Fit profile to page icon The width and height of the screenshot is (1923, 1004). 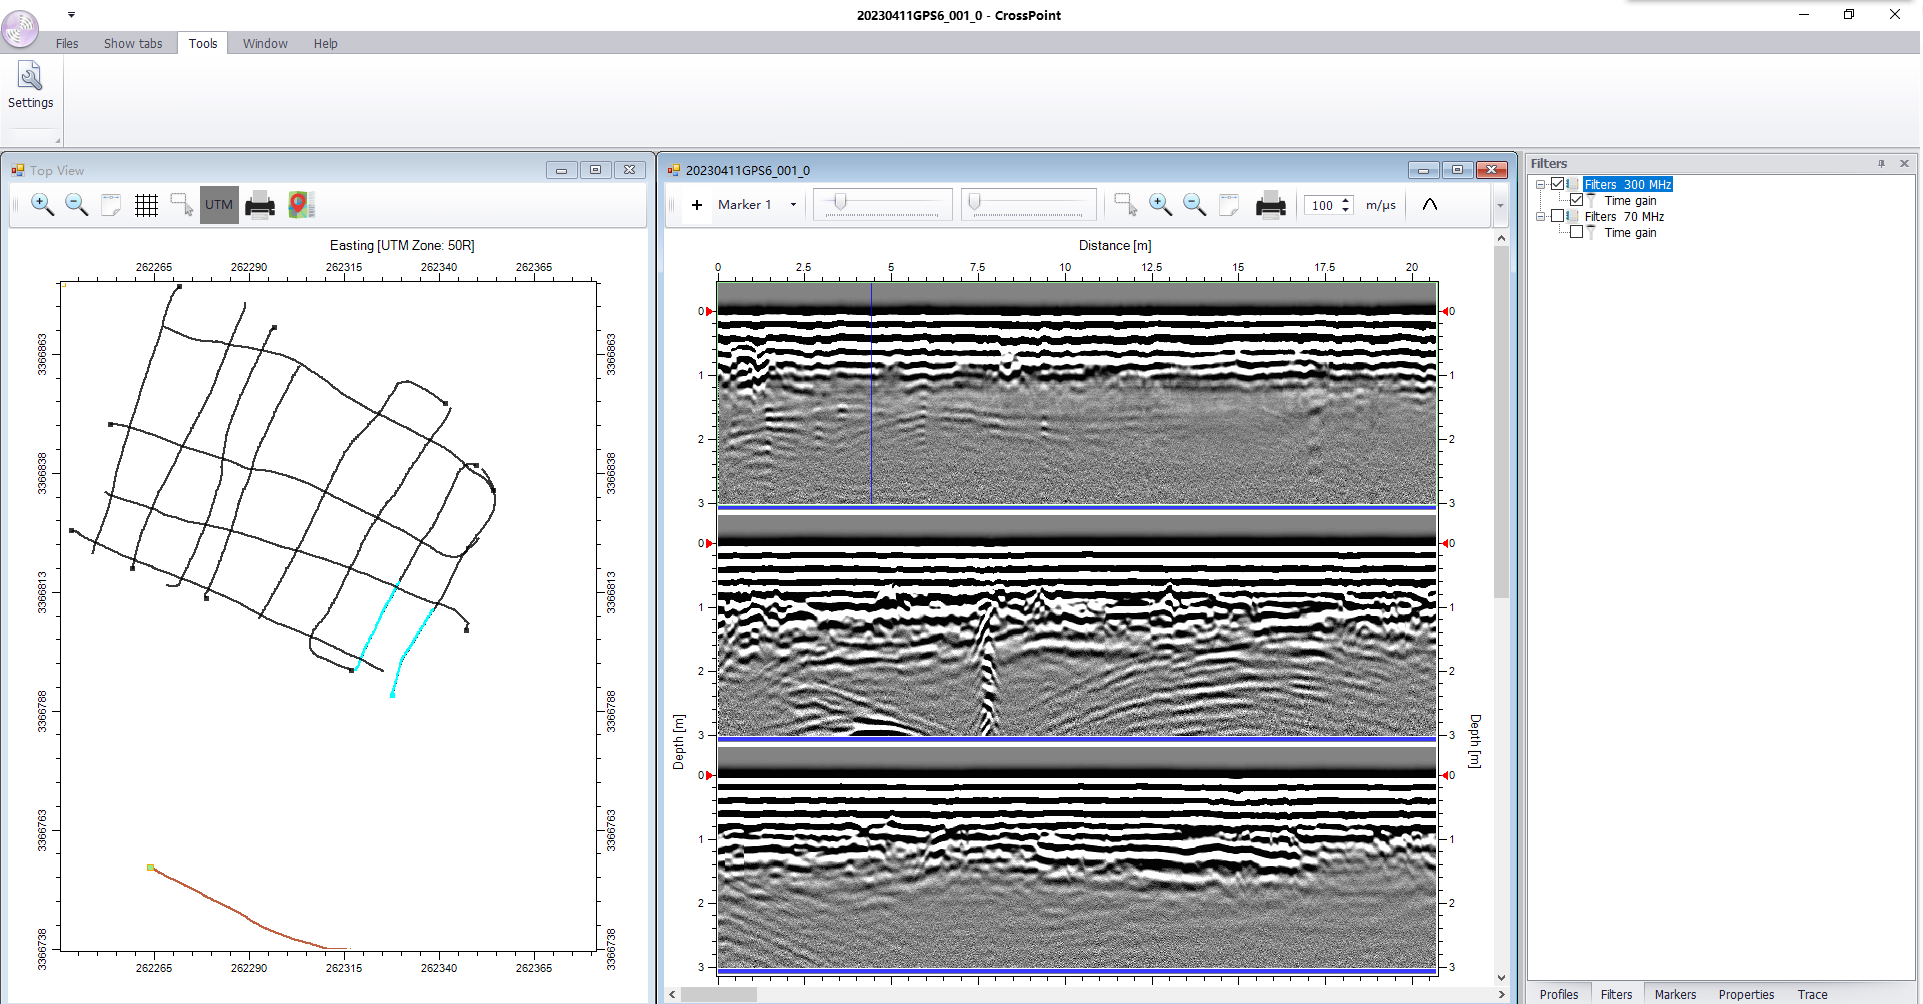(1229, 205)
